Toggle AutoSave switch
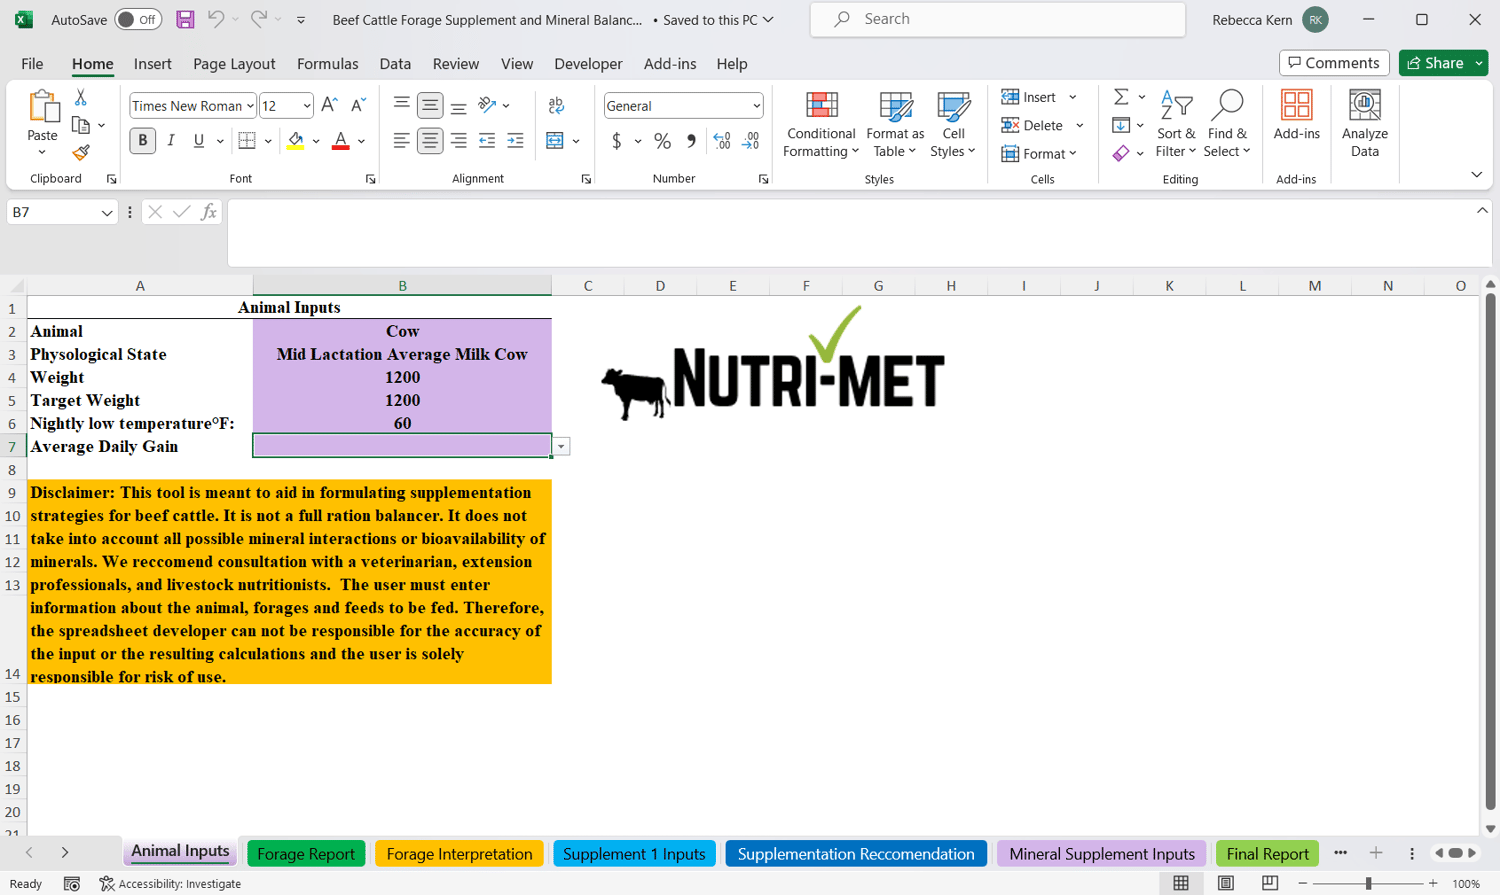The image size is (1500, 895). pos(137,19)
